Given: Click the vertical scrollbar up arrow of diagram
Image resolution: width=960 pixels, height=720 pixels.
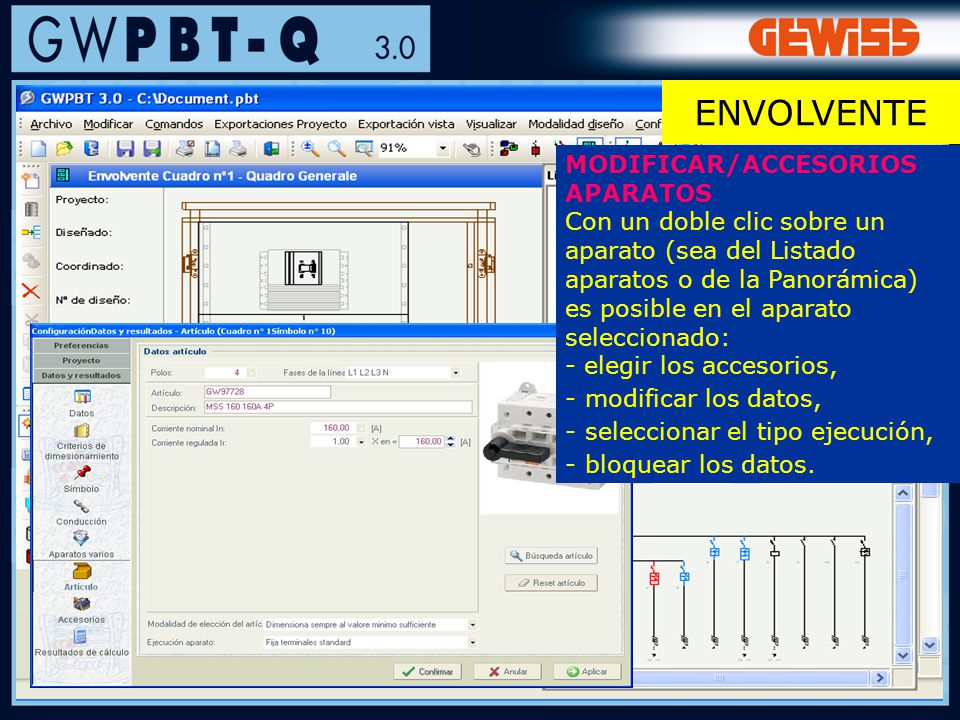Looking at the screenshot, I should point(903,493).
